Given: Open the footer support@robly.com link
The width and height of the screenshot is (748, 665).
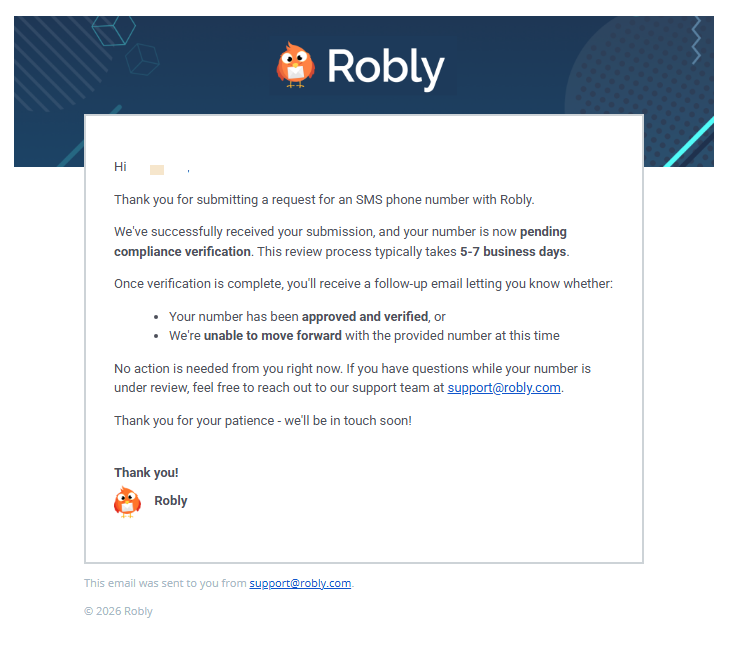Looking at the screenshot, I should coord(300,583).
